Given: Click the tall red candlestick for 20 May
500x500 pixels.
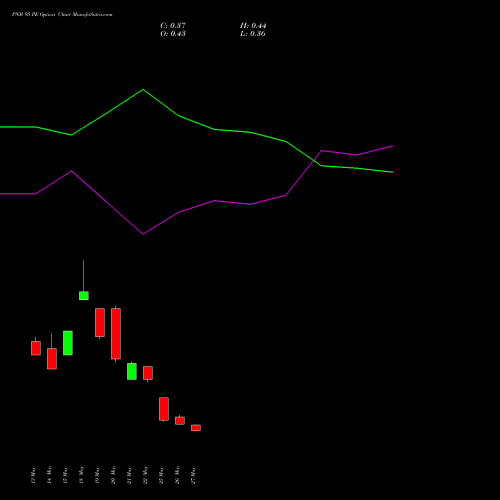Looking at the screenshot, I should click(116, 334).
